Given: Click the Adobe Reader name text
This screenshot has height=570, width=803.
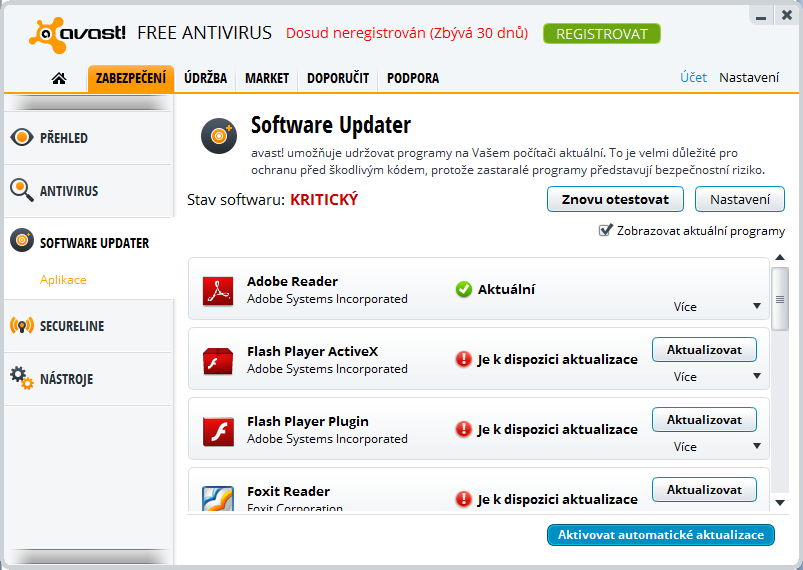Looking at the screenshot, I should [x=292, y=281].
